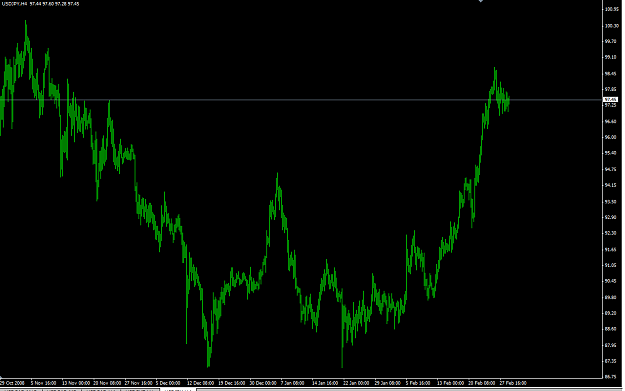
Task: Select the 22 Jan 00:00 time label
Action: (x=356, y=383)
